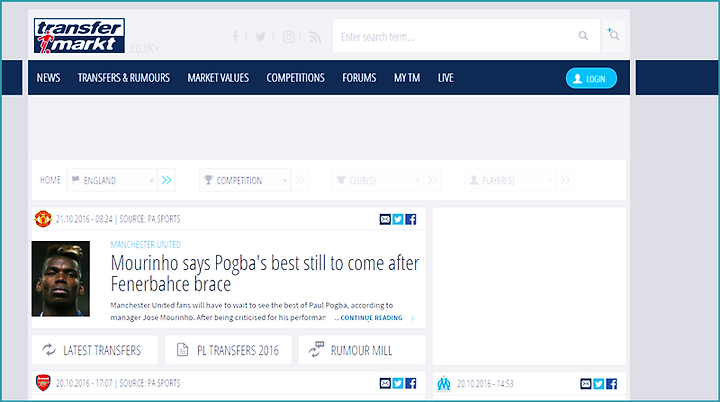Open the Forums menu
The image size is (720, 402).
click(359, 78)
